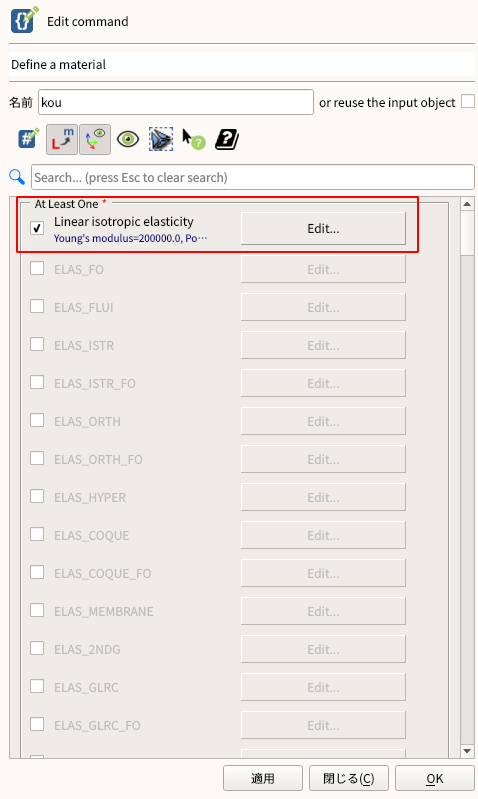Click the blue mesh-view toolbar icon
The image size is (478, 799).
click(161, 139)
